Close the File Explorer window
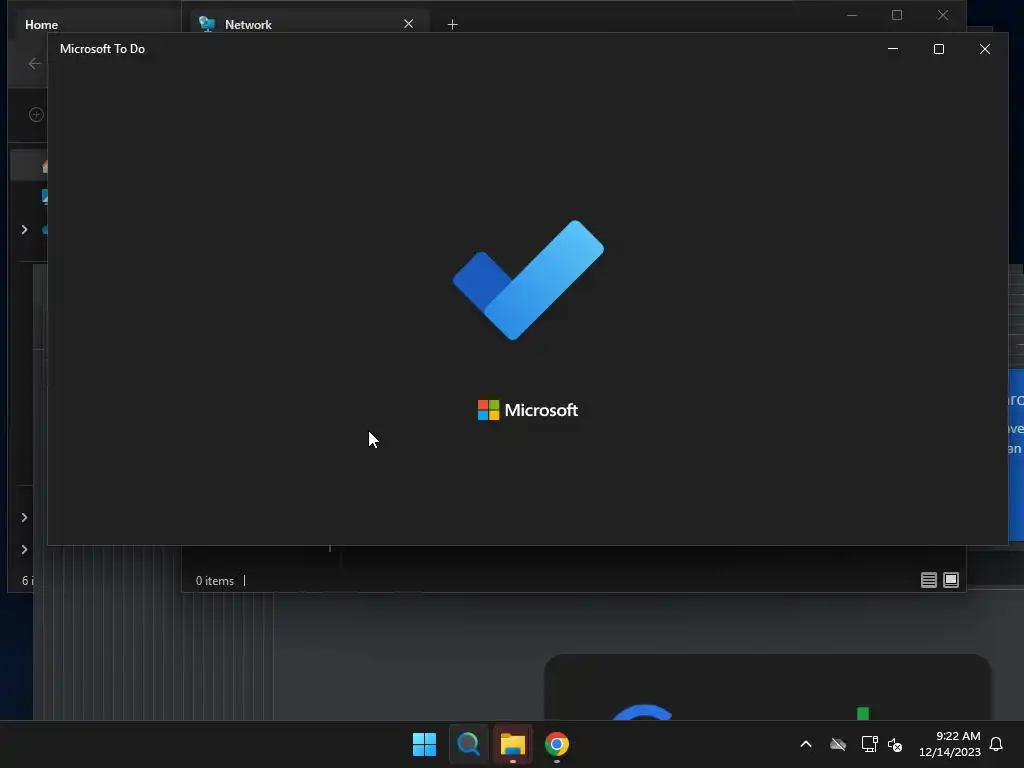 [942, 15]
